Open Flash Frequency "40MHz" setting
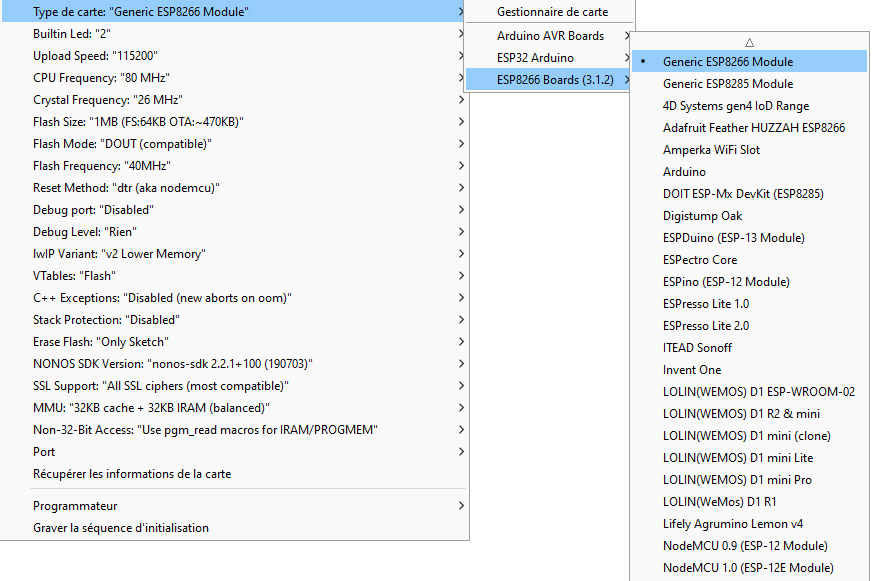874x581 pixels. click(234, 166)
